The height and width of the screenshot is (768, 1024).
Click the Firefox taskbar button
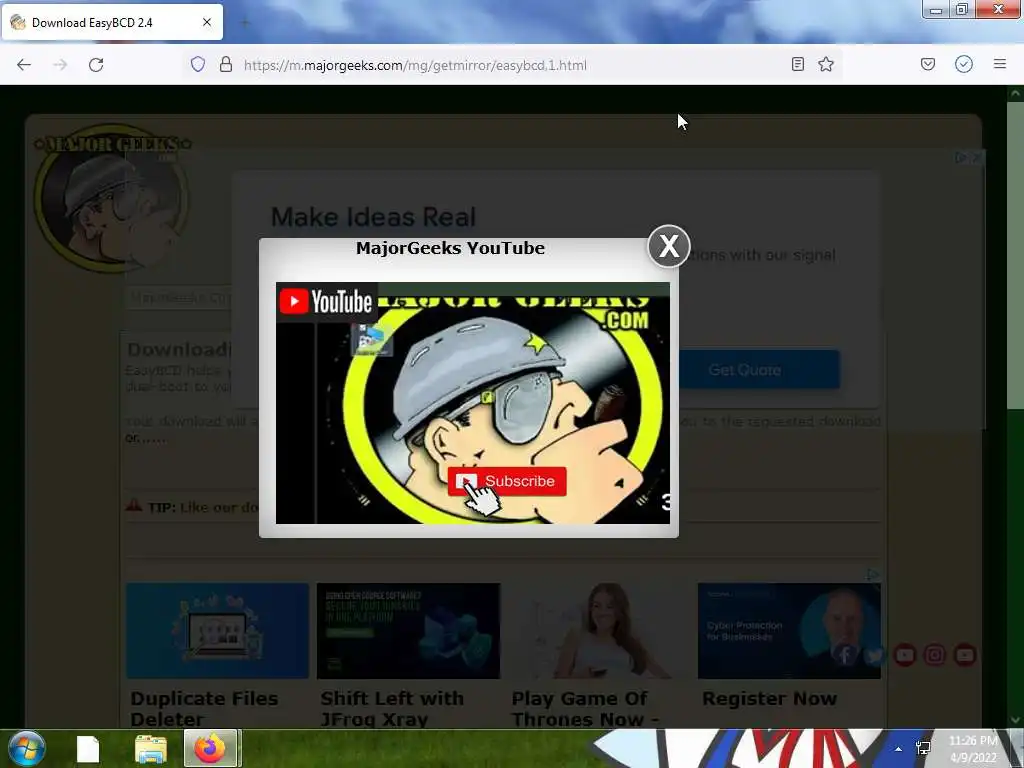click(211, 748)
